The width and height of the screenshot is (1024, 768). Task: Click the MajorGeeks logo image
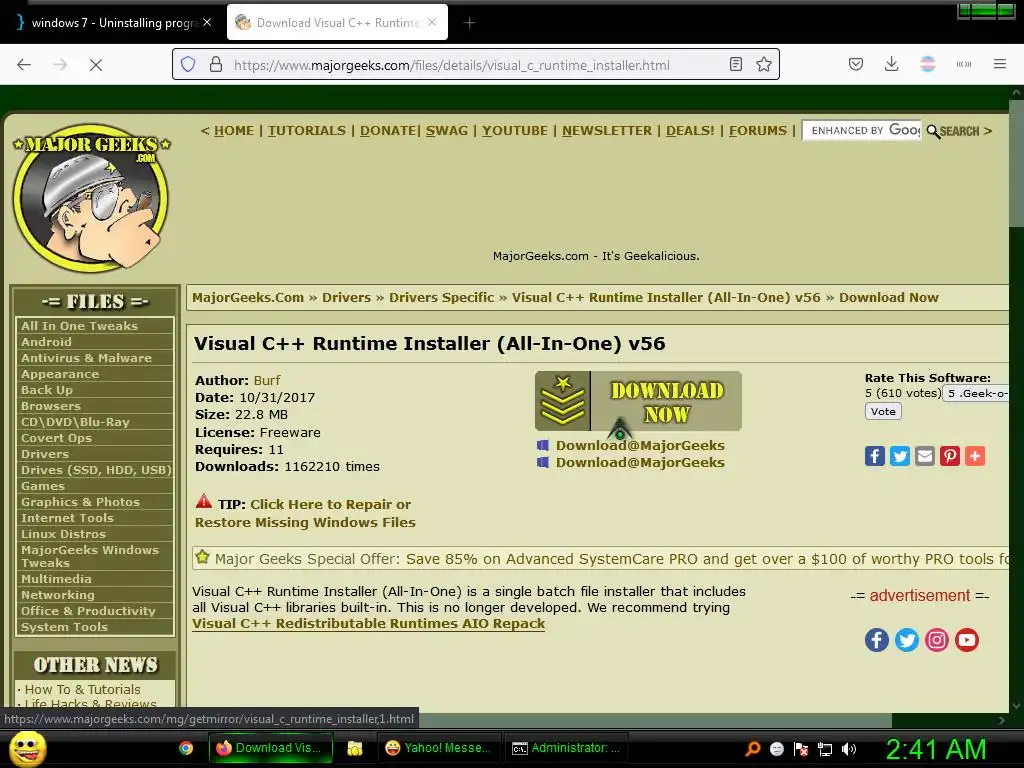(x=91, y=198)
